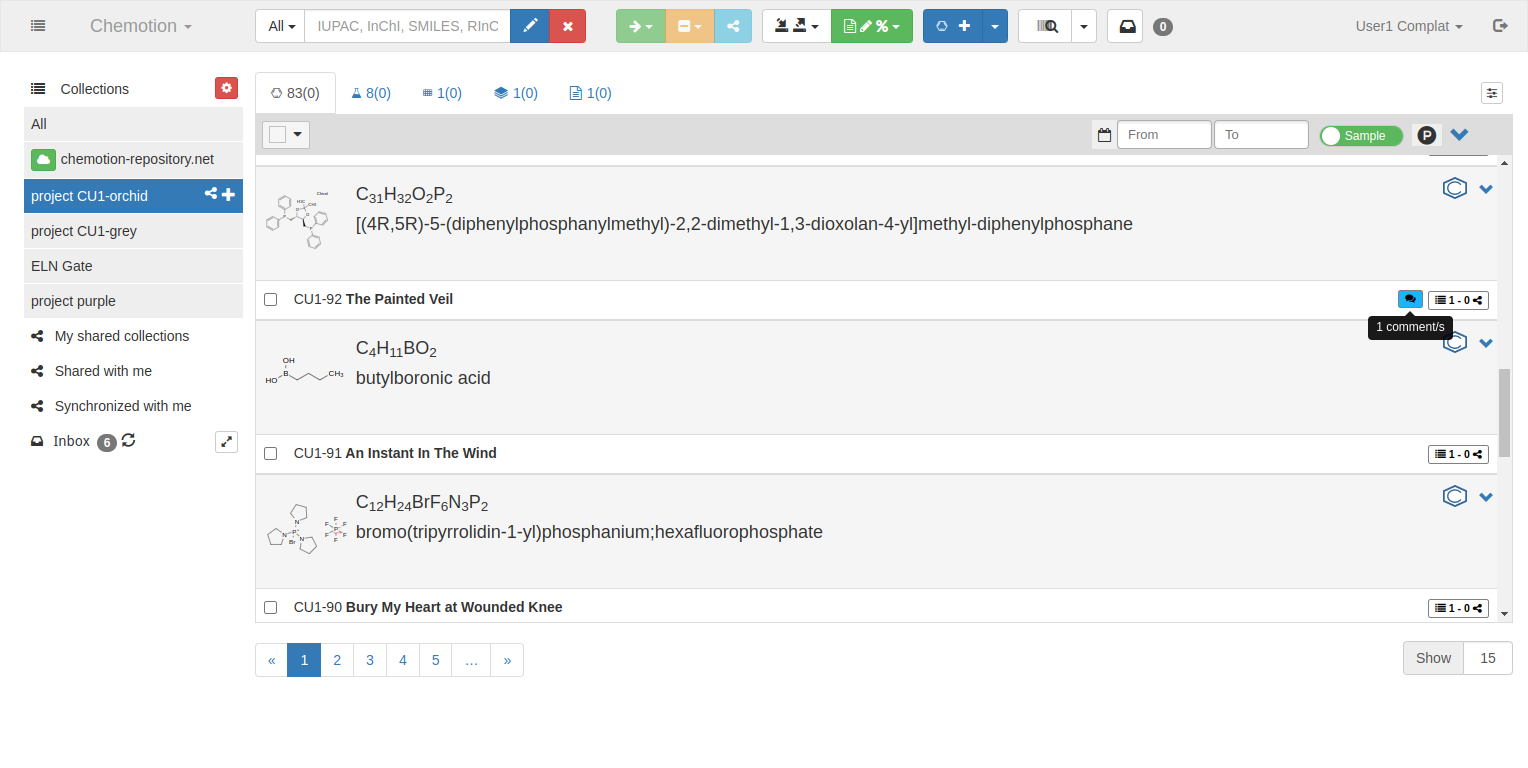The width and height of the screenshot is (1528, 768).
Task: Click the From date input field
Action: tap(1163, 135)
